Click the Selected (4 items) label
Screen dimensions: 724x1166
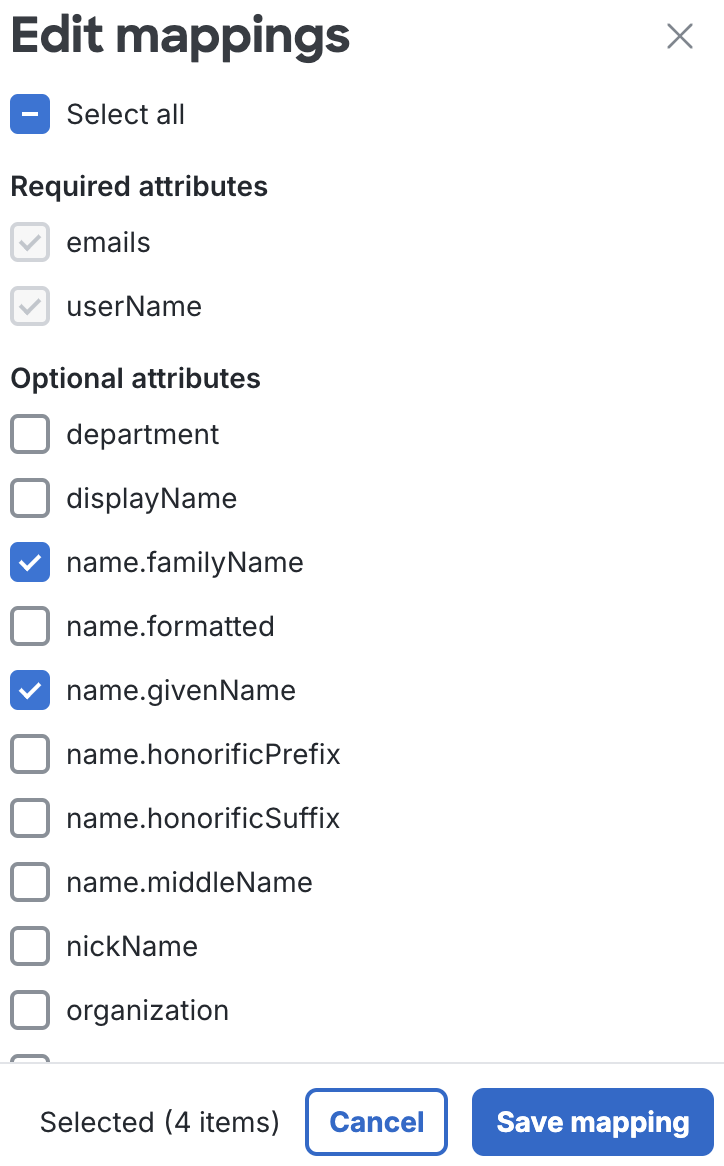160,1122
